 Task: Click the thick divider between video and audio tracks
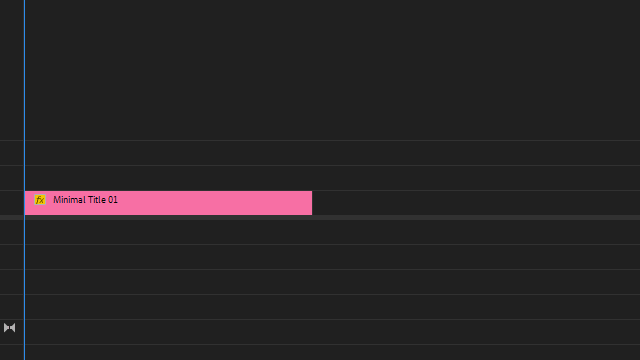320,218
